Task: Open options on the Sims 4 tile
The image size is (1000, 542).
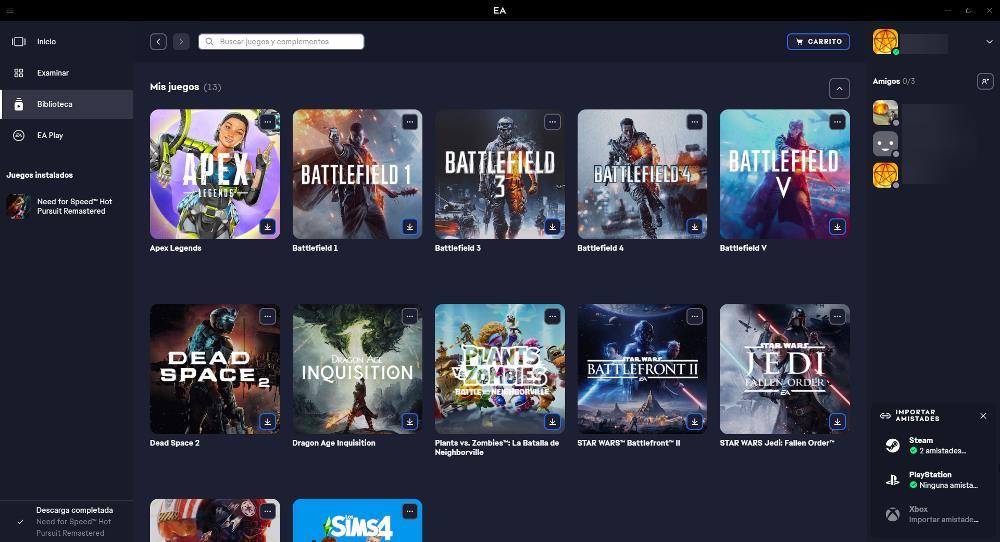Action: 410,511
